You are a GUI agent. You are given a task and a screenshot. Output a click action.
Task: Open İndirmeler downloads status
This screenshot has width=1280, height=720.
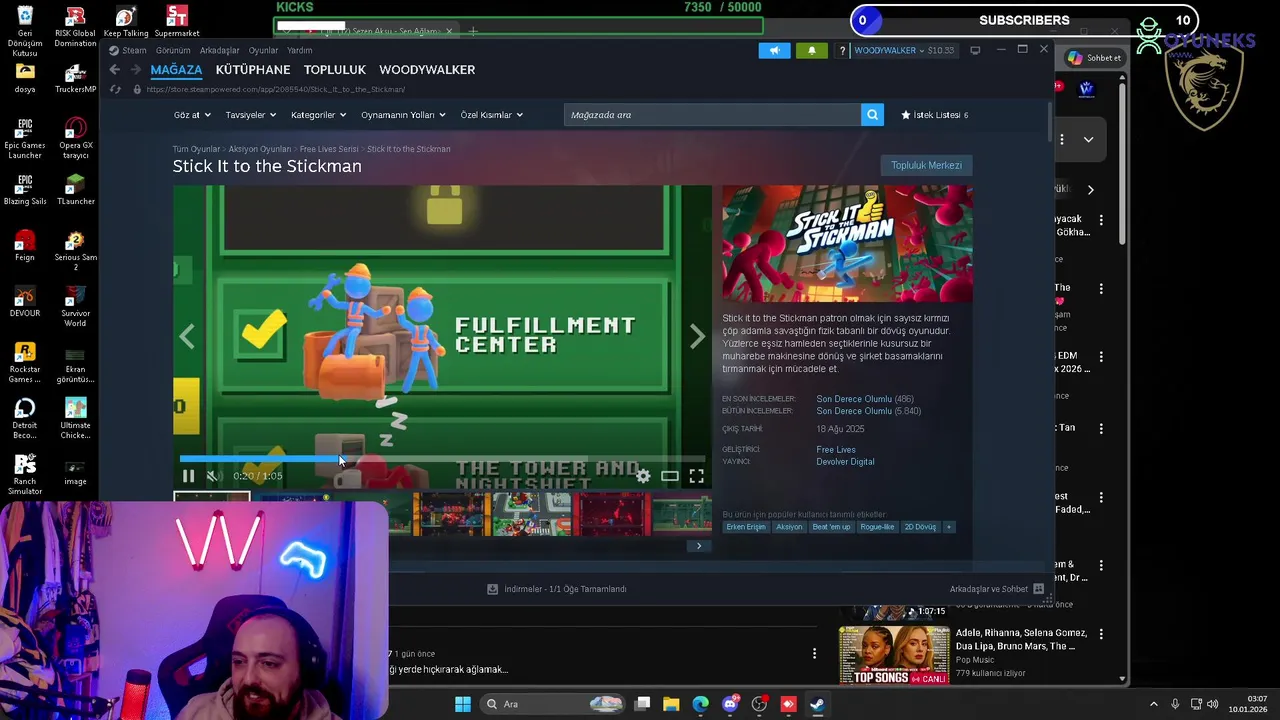coord(557,589)
